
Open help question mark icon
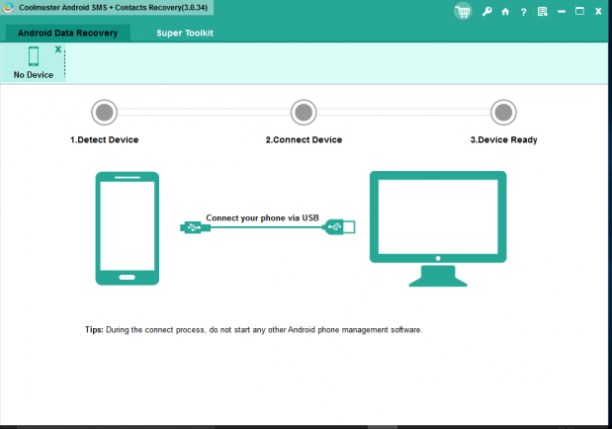click(x=523, y=12)
